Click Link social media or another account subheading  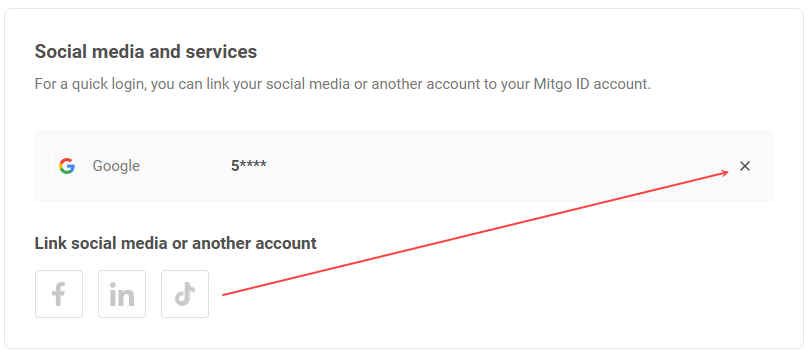pos(176,243)
